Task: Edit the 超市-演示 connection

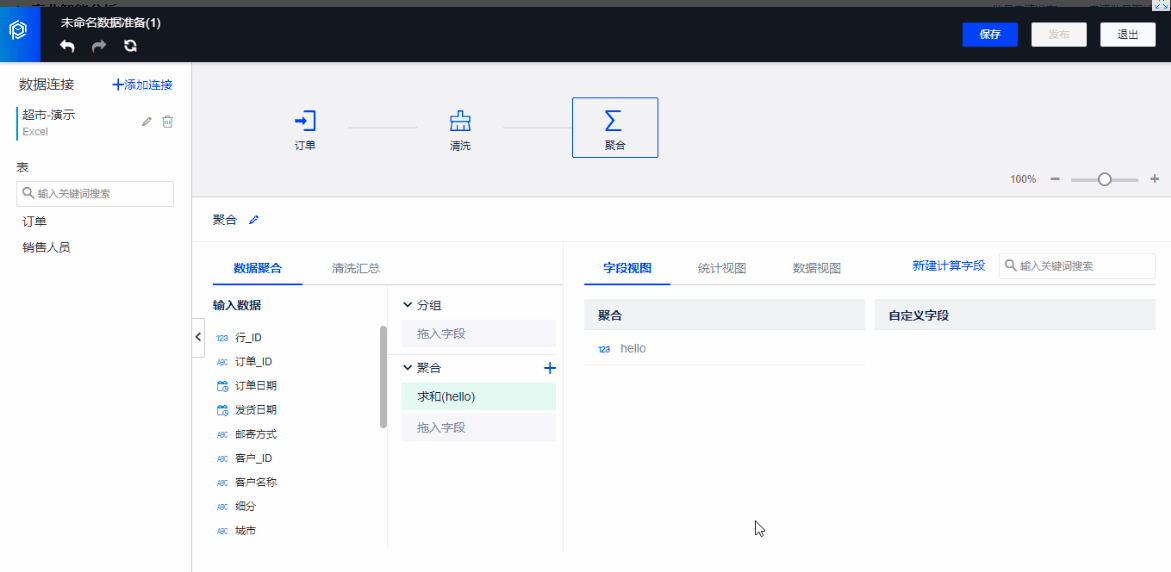Action: click(147, 122)
